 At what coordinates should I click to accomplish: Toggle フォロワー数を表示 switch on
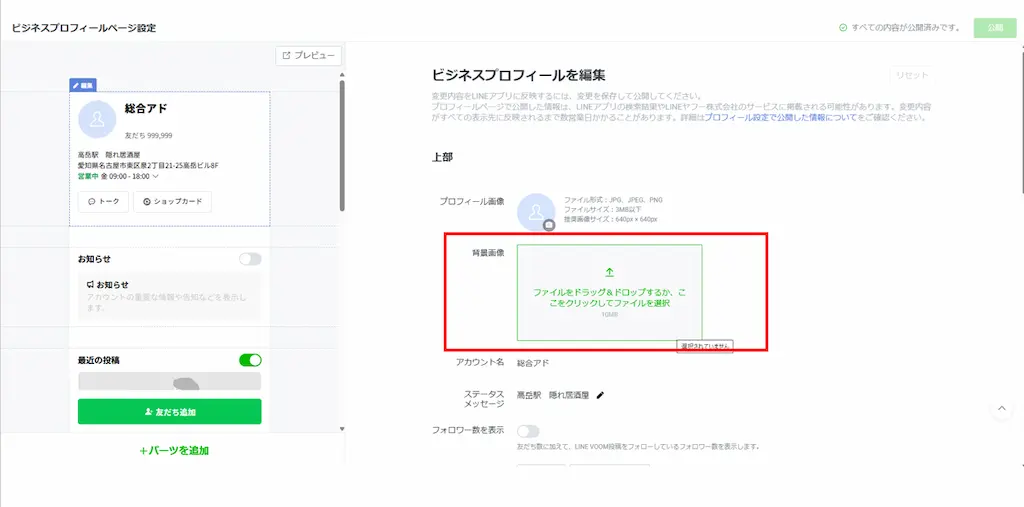coord(528,431)
